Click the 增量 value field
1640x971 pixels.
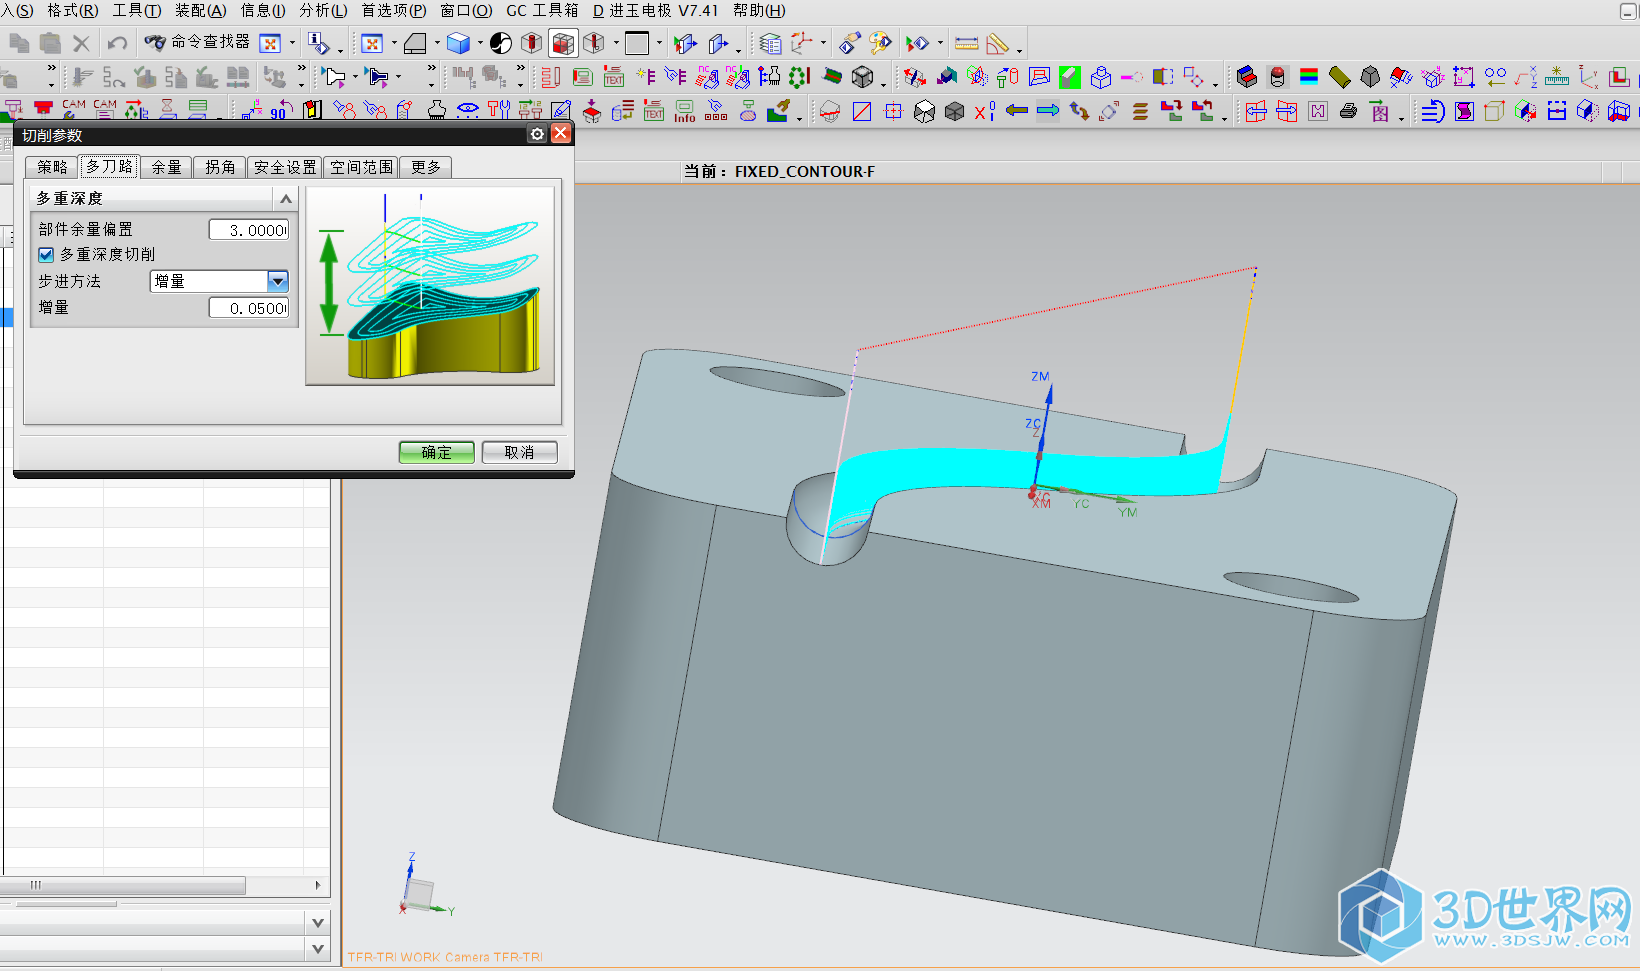249,308
